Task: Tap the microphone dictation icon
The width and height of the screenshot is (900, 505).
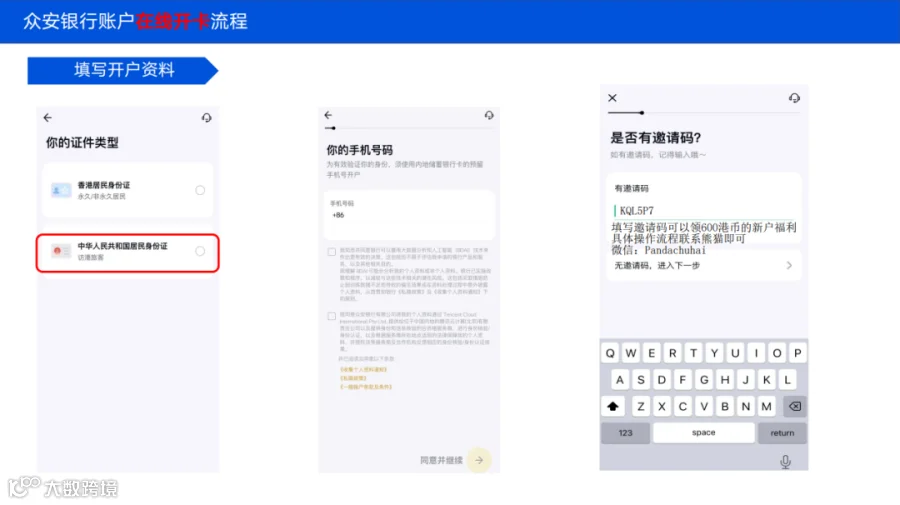Action: click(x=786, y=461)
